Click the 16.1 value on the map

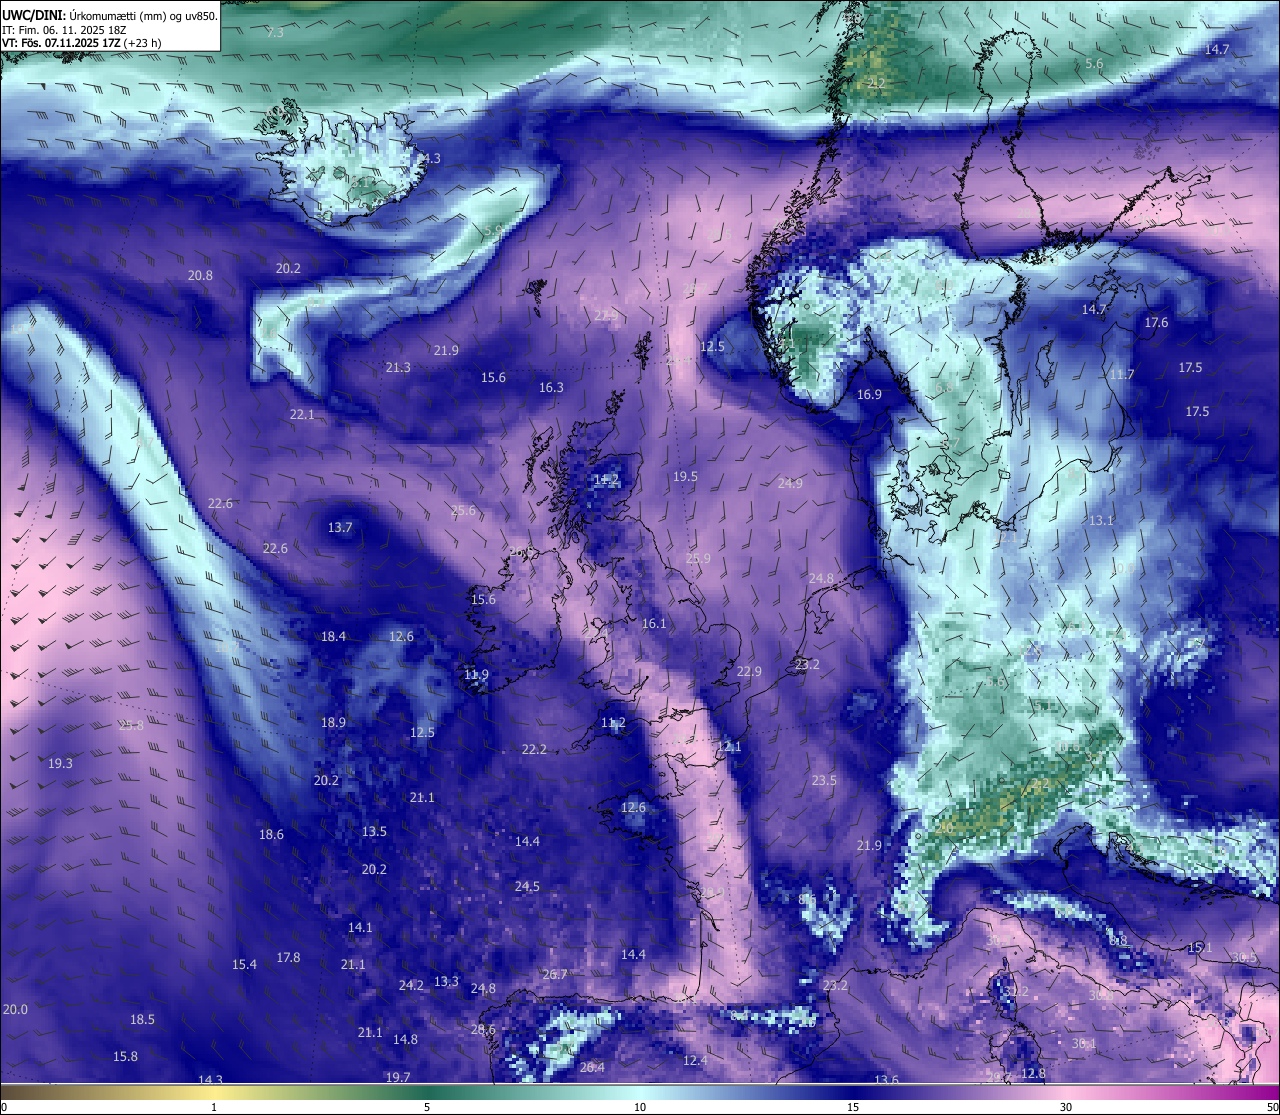point(654,624)
